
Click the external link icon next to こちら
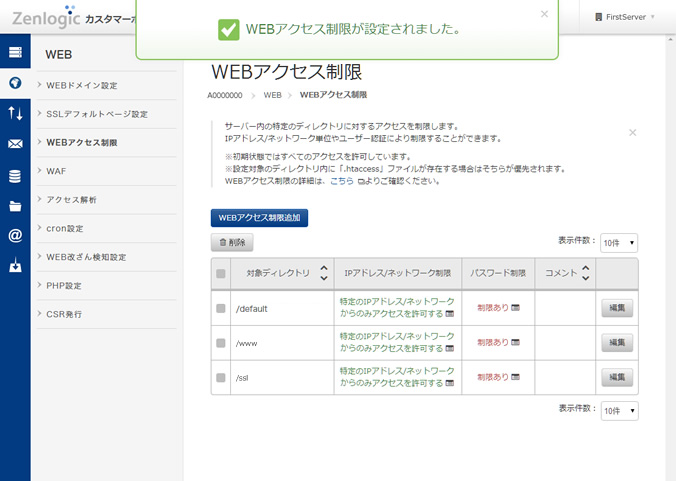tap(361, 181)
